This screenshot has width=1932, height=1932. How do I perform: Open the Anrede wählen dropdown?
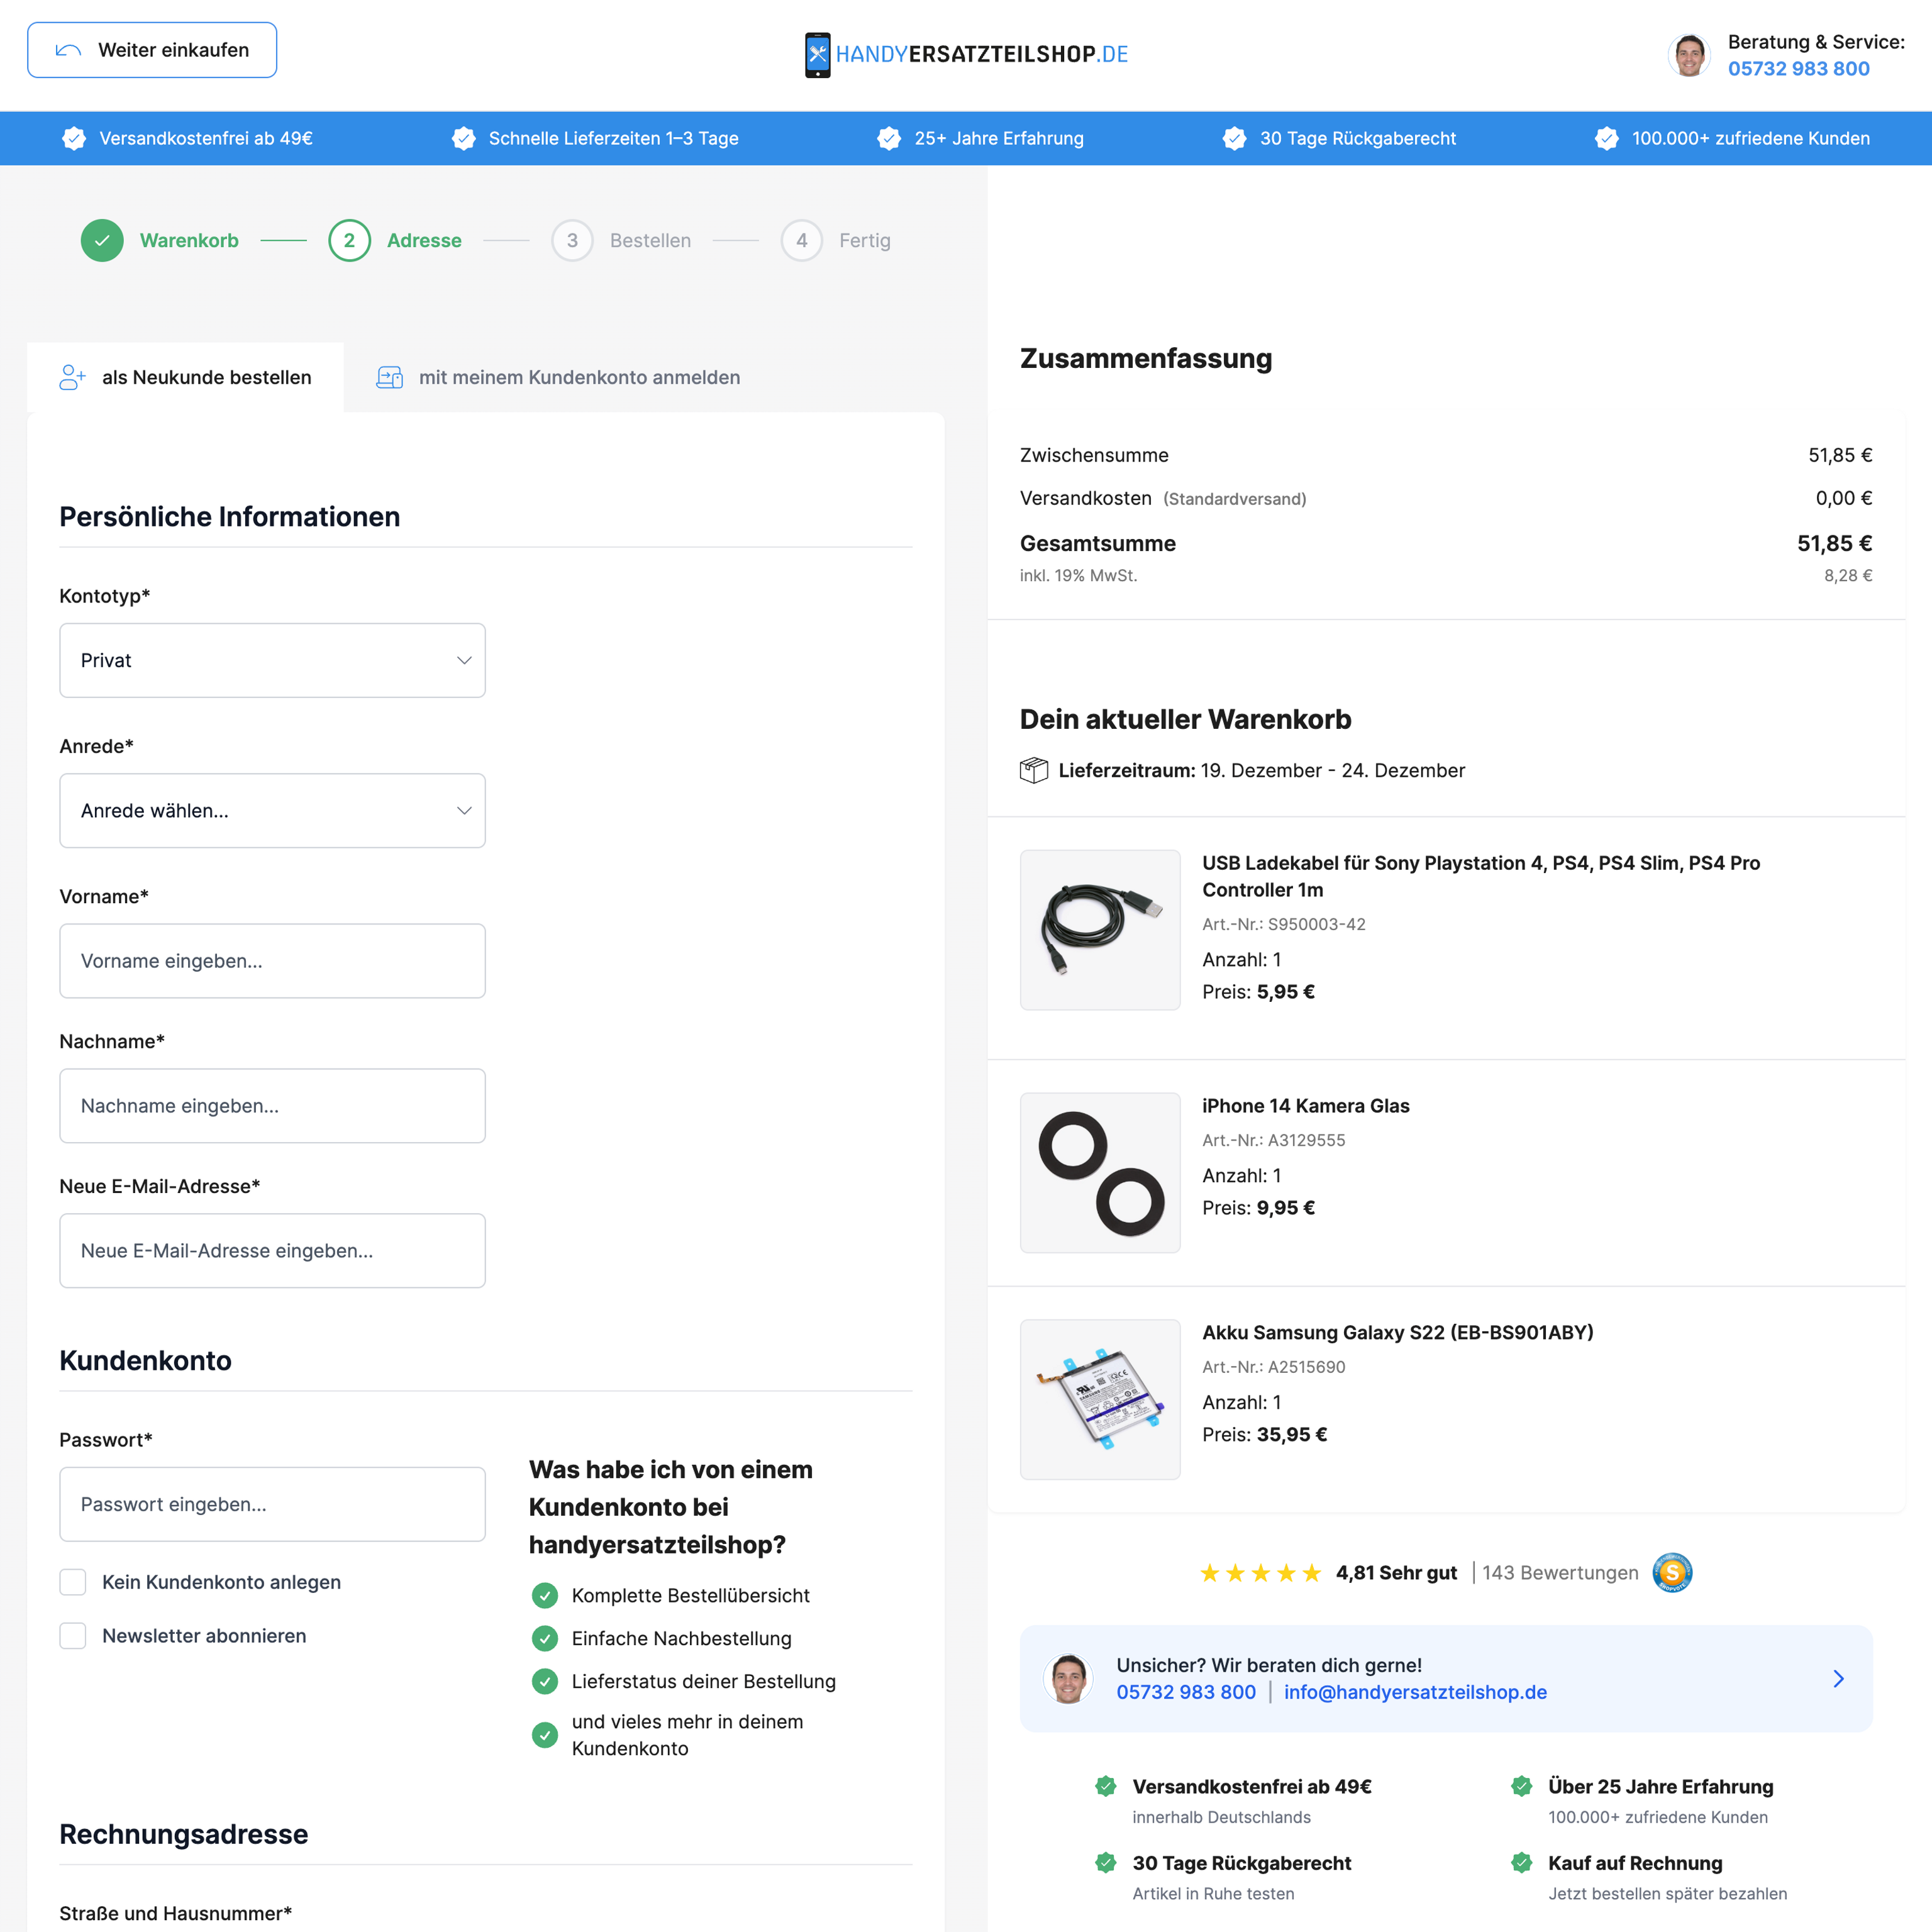click(x=272, y=810)
